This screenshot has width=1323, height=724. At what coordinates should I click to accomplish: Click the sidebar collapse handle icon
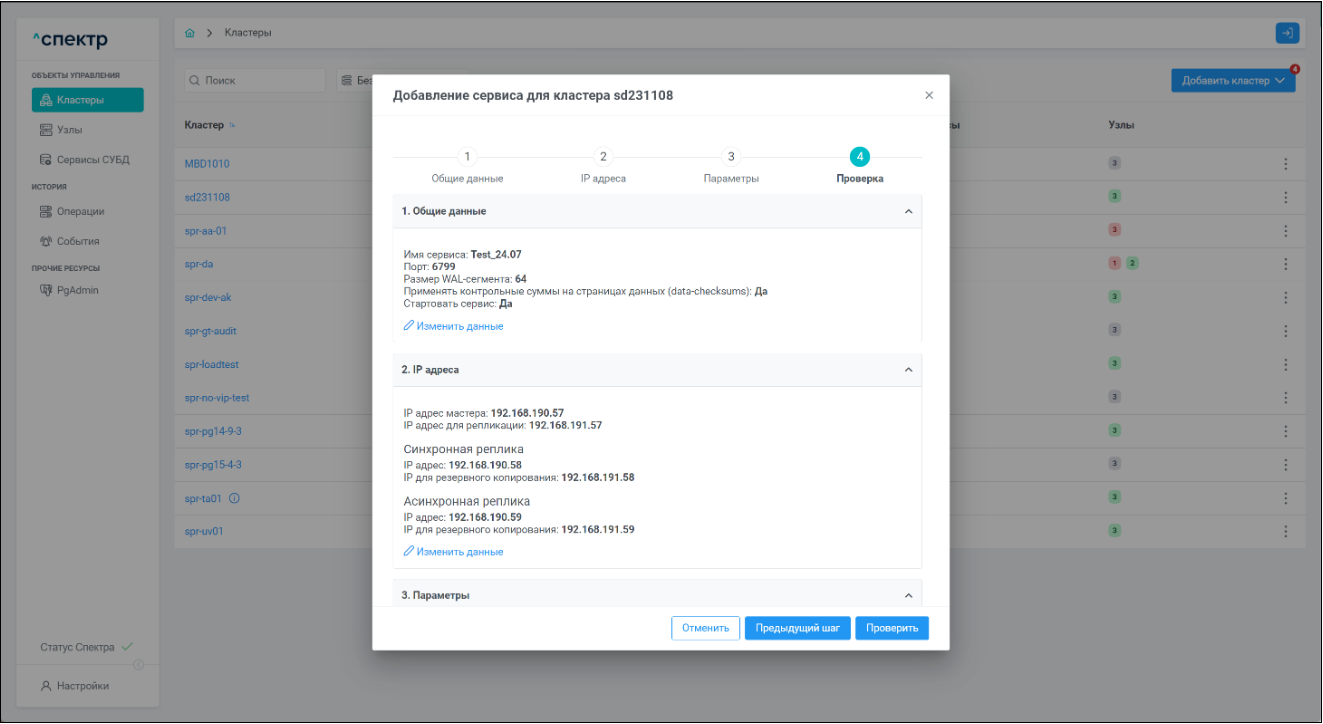(139, 665)
